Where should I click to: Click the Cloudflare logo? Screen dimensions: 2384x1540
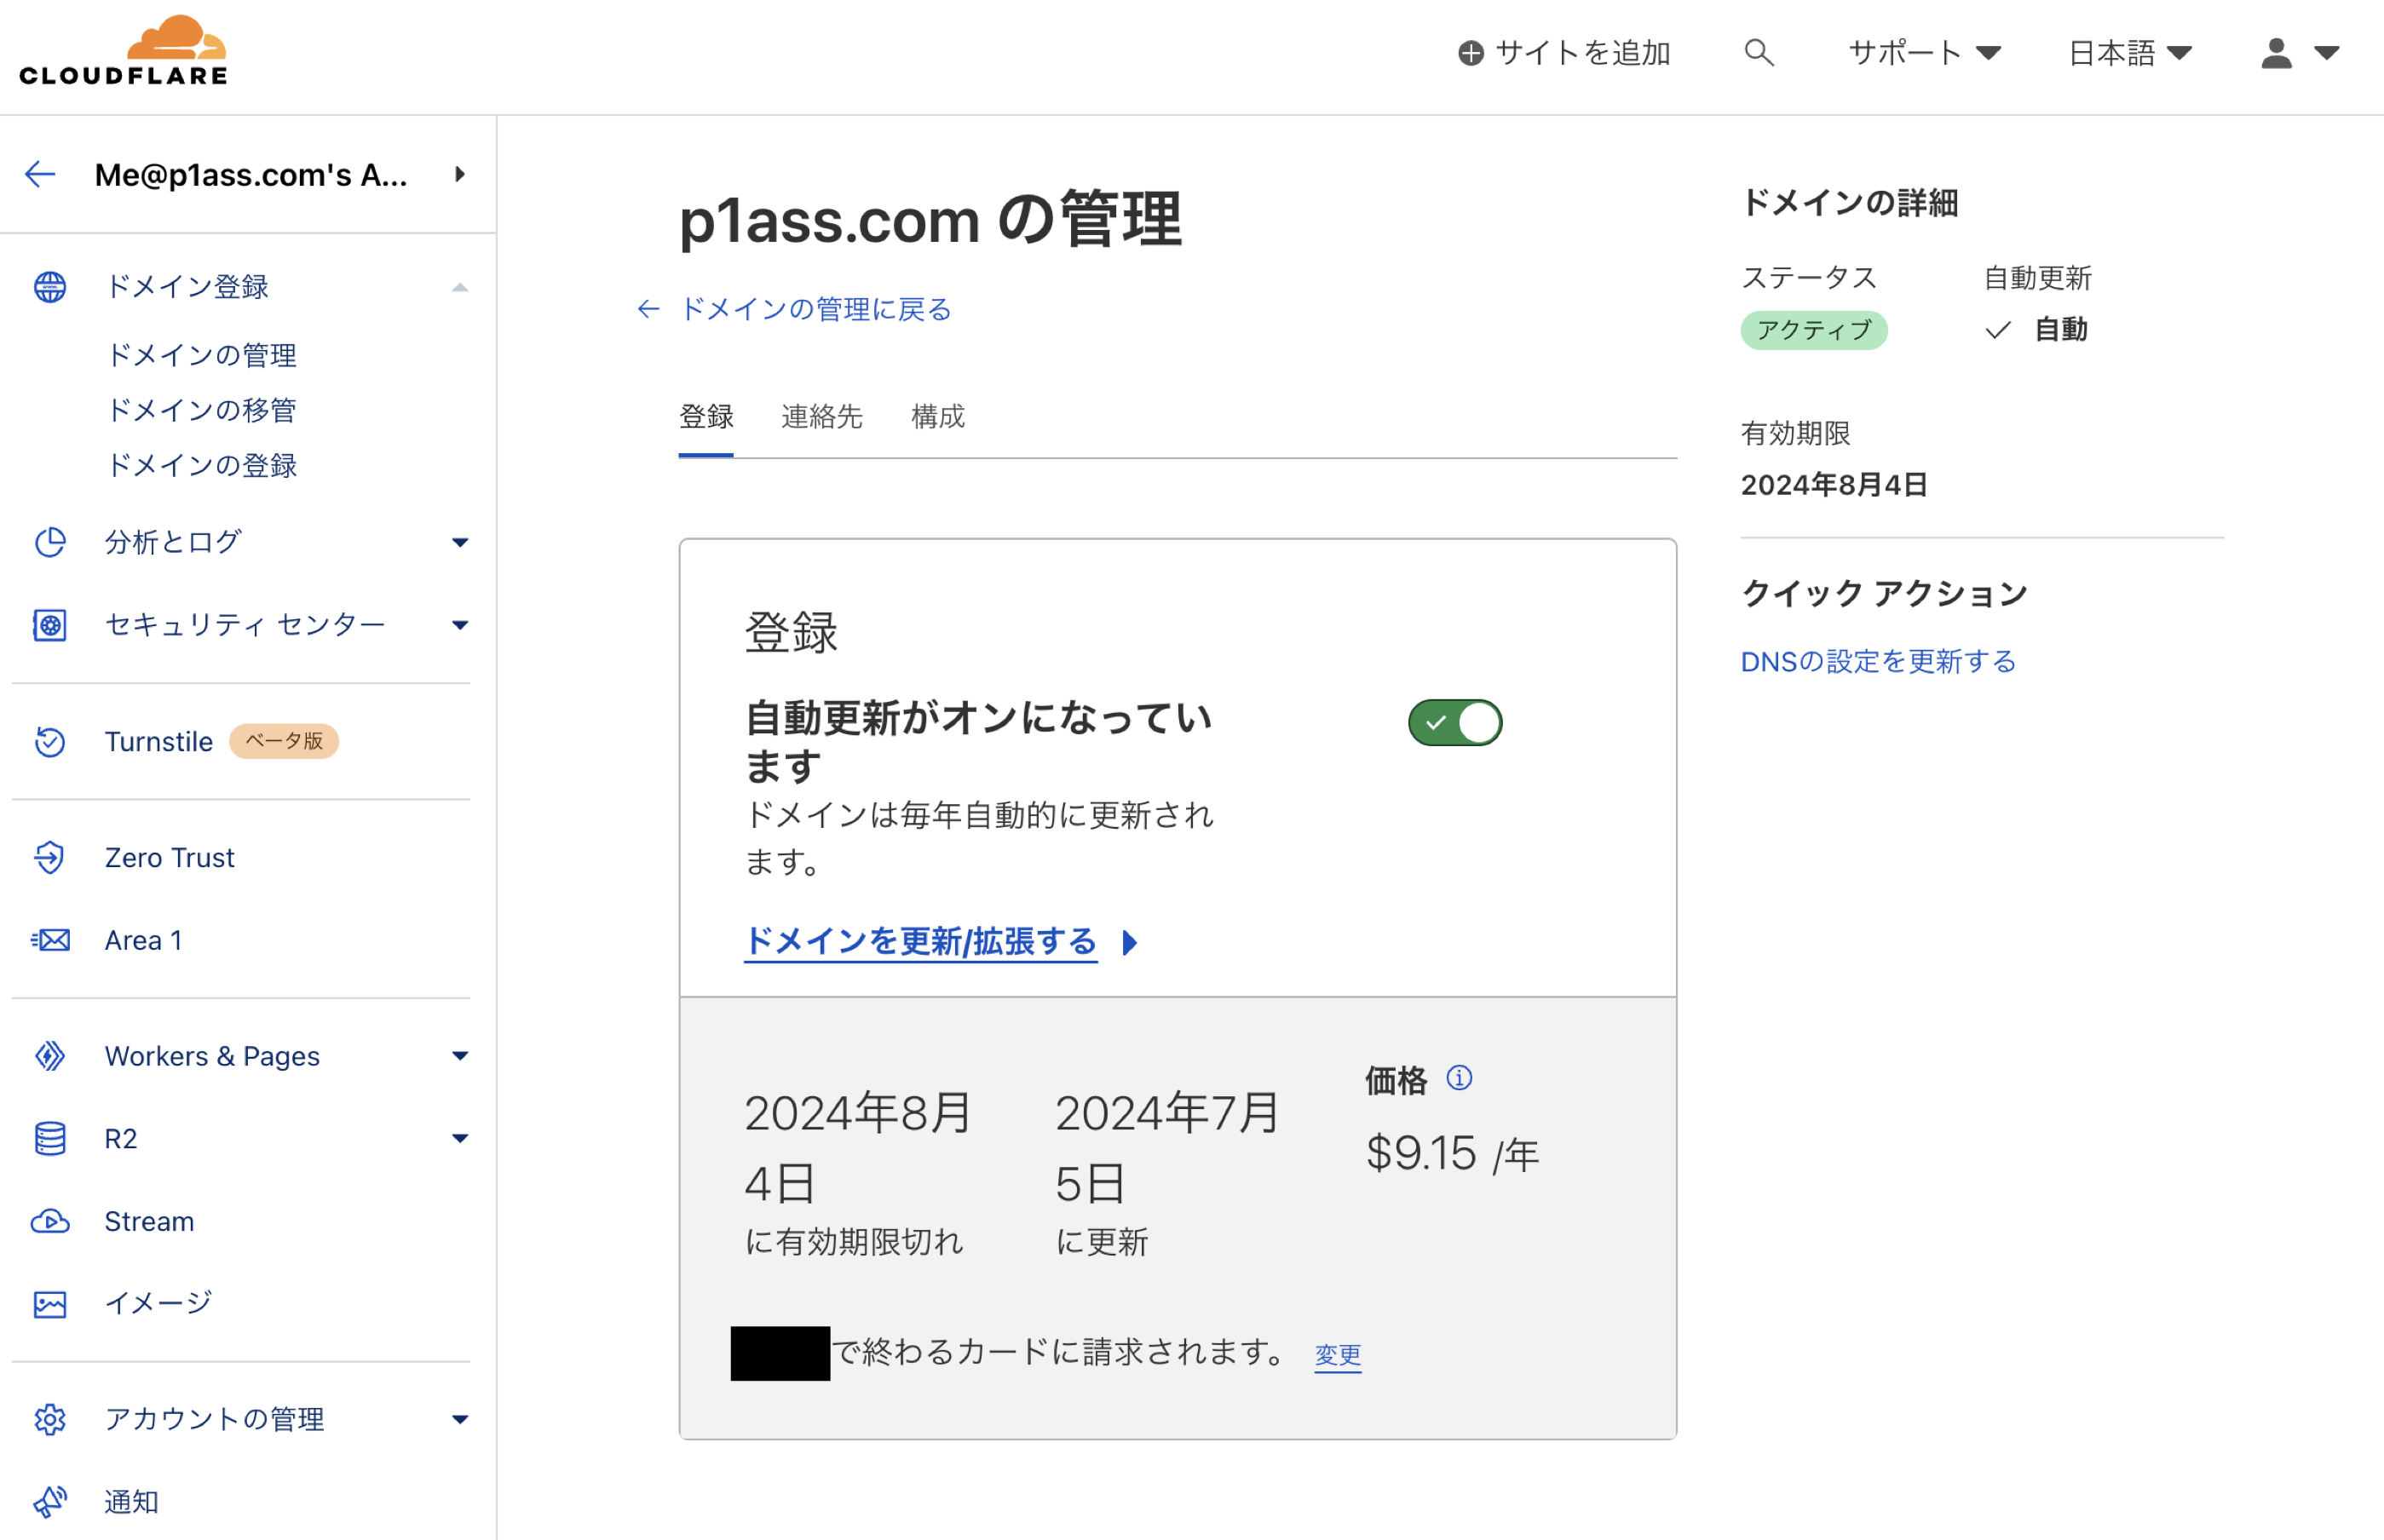point(124,52)
